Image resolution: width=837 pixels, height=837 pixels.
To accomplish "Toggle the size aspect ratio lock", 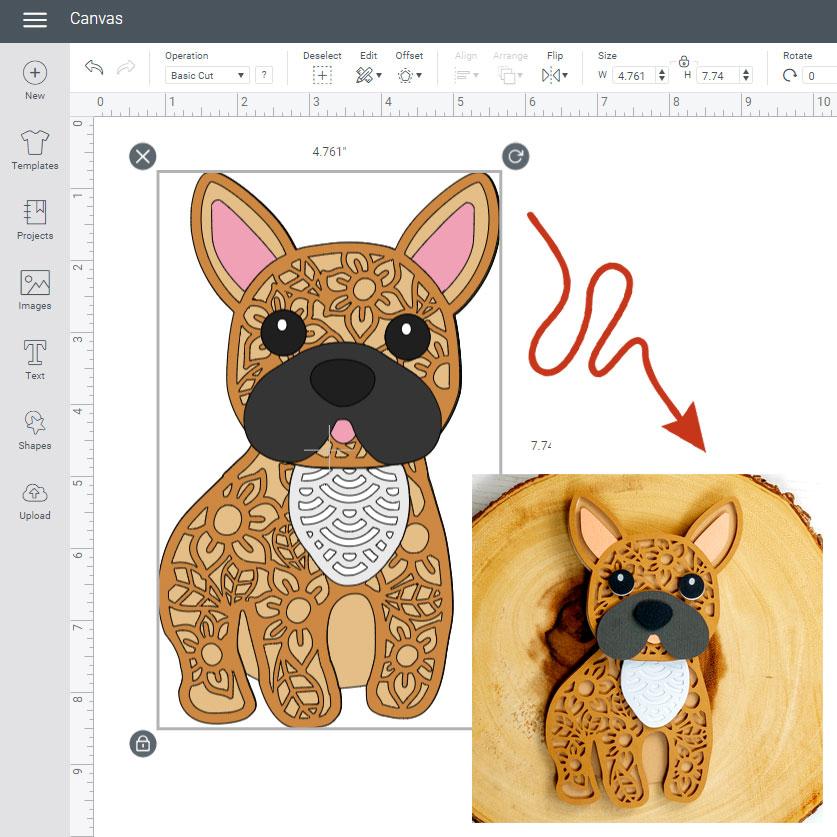I will point(684,62).
